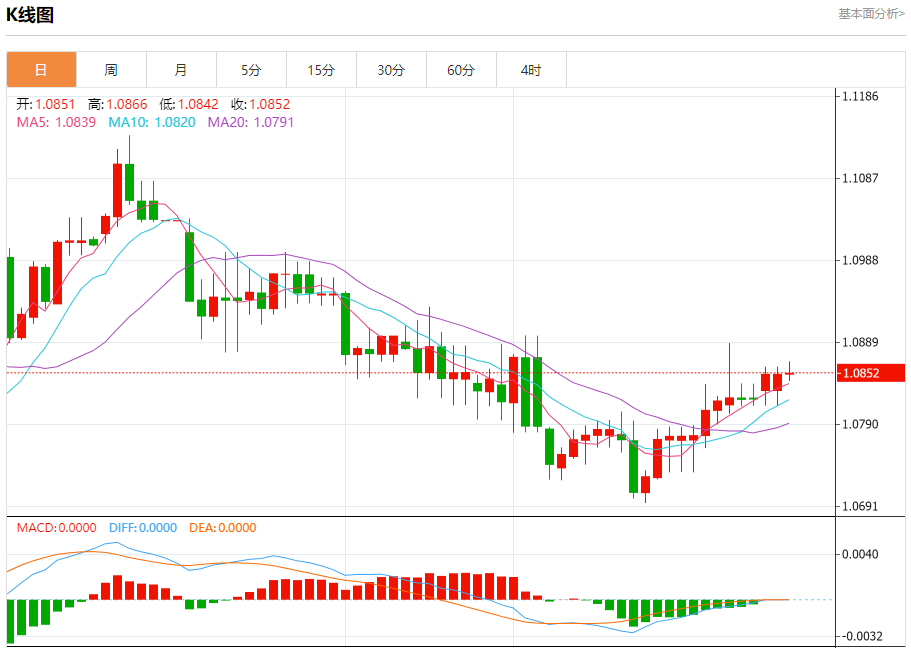Viewport: 911px width, 648px height.
Task: Click the red 1.0852 current price tag
Action: [870, 373]
